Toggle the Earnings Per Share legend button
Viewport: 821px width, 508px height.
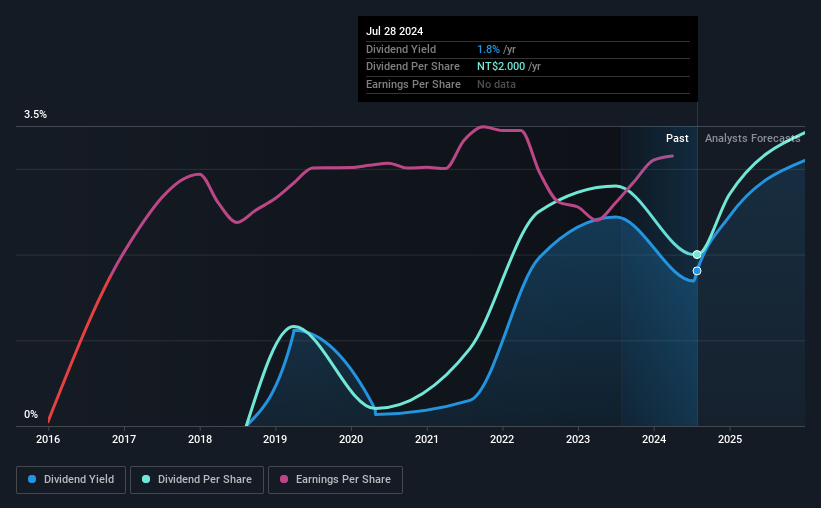click(x=335, y=480)
